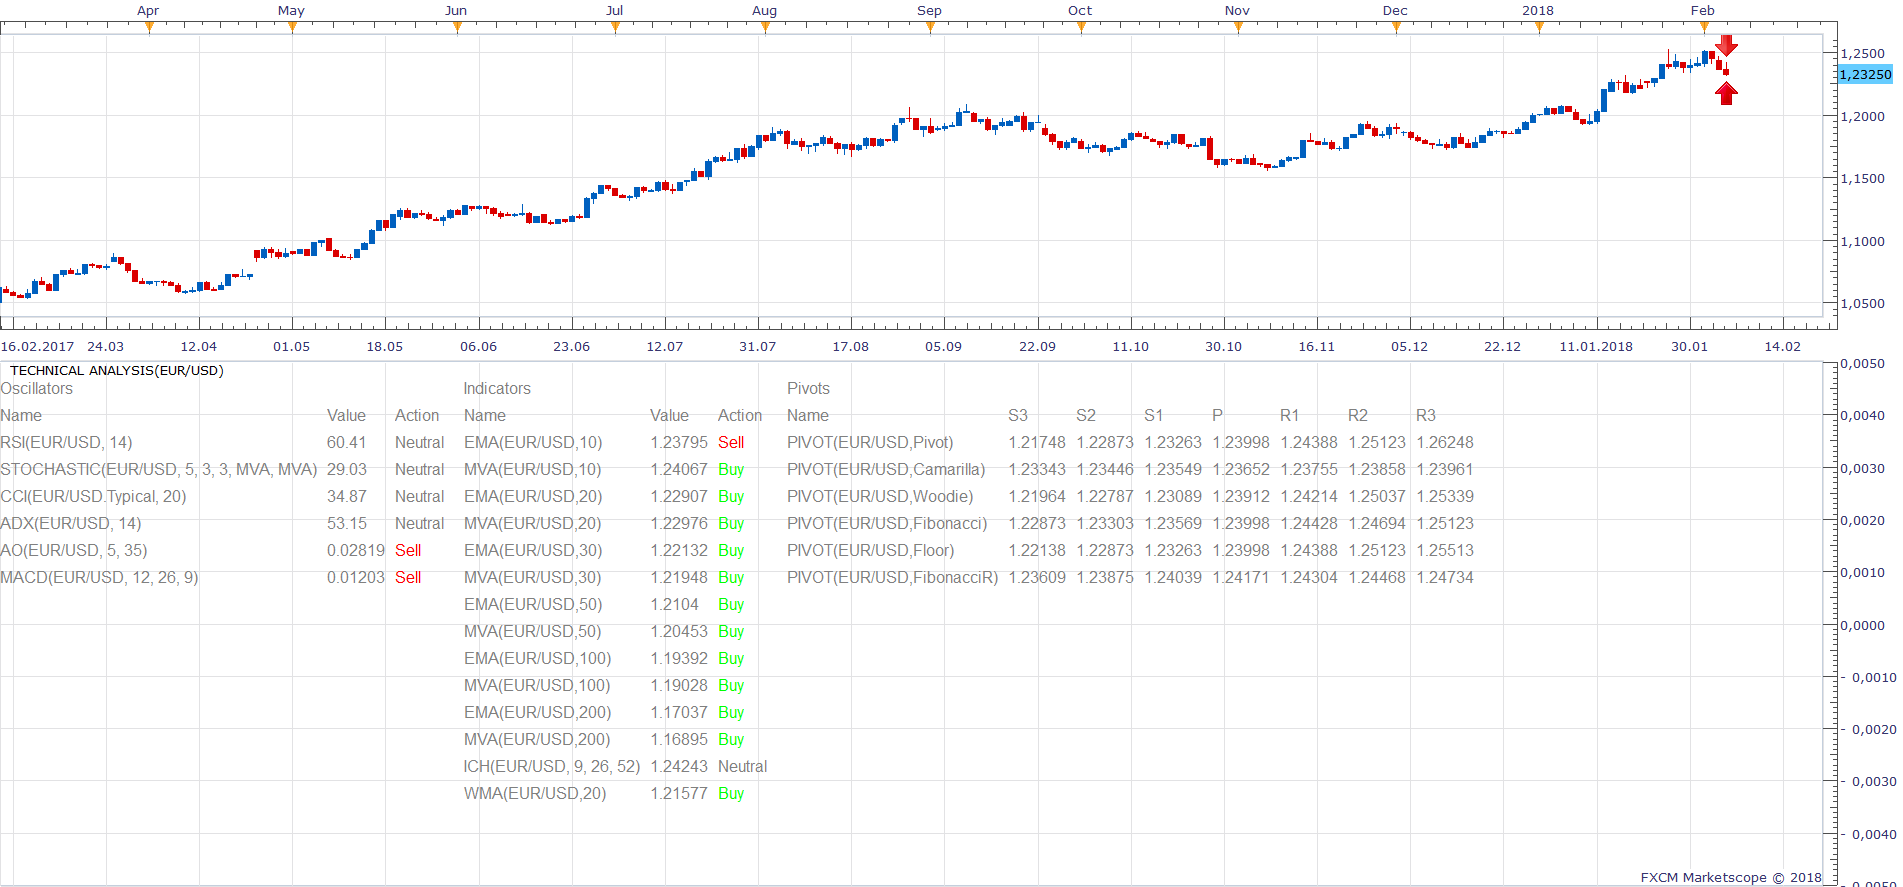
Task: Click the Buy action for MVA(EUR/USD,10)
Action: [x=731, y=469]
